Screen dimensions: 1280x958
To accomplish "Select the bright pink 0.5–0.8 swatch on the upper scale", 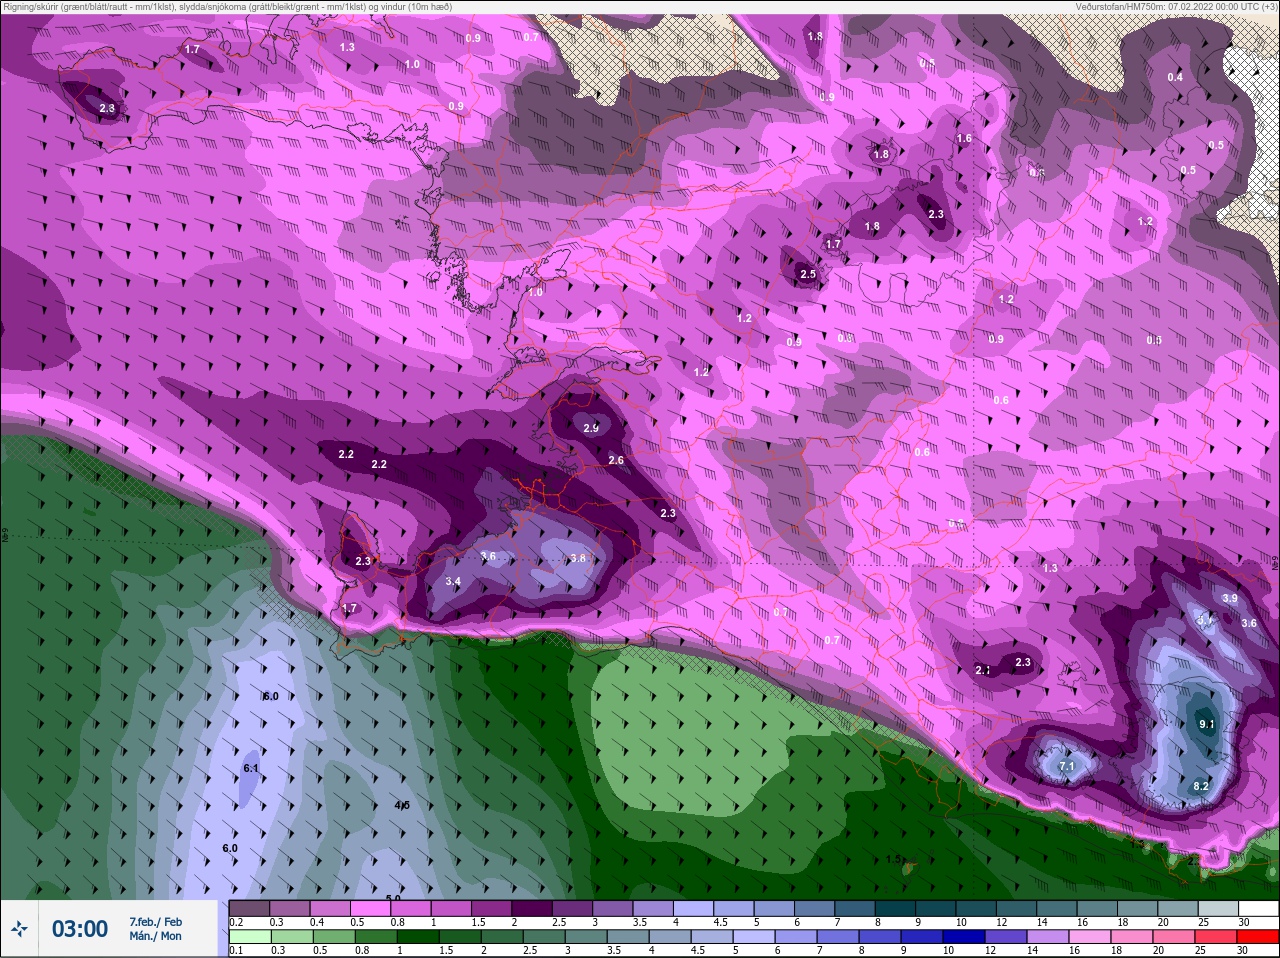I will click(x=370, y=908).
